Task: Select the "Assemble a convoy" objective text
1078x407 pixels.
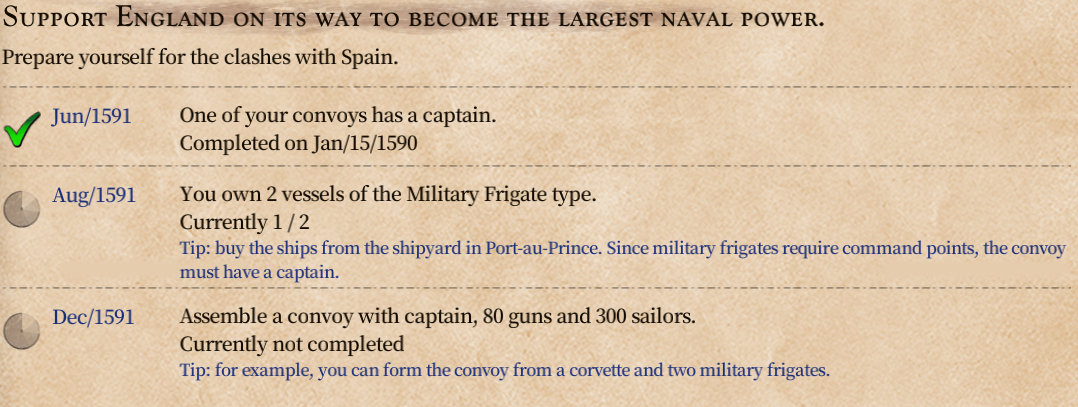Action: click(x=437, y=317)
